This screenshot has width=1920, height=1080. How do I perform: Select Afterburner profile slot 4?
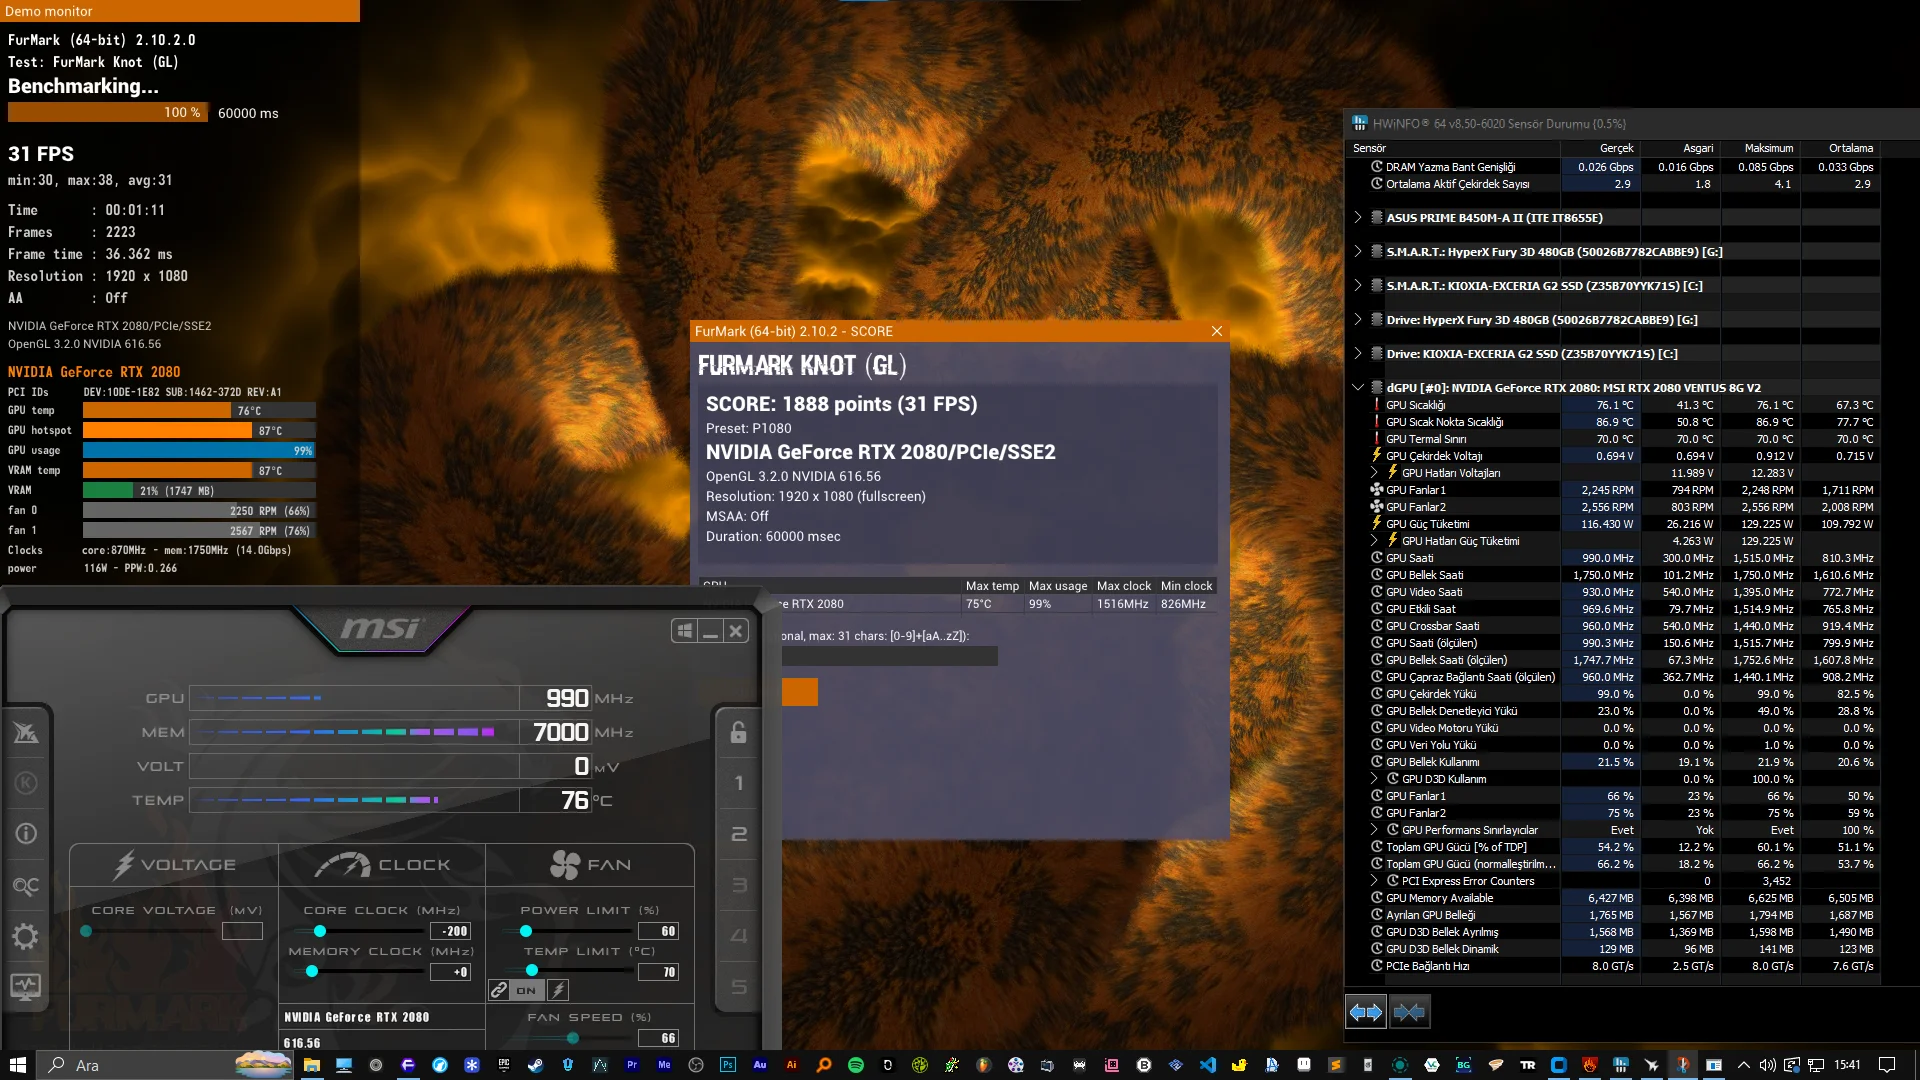(x=739, y=936)
